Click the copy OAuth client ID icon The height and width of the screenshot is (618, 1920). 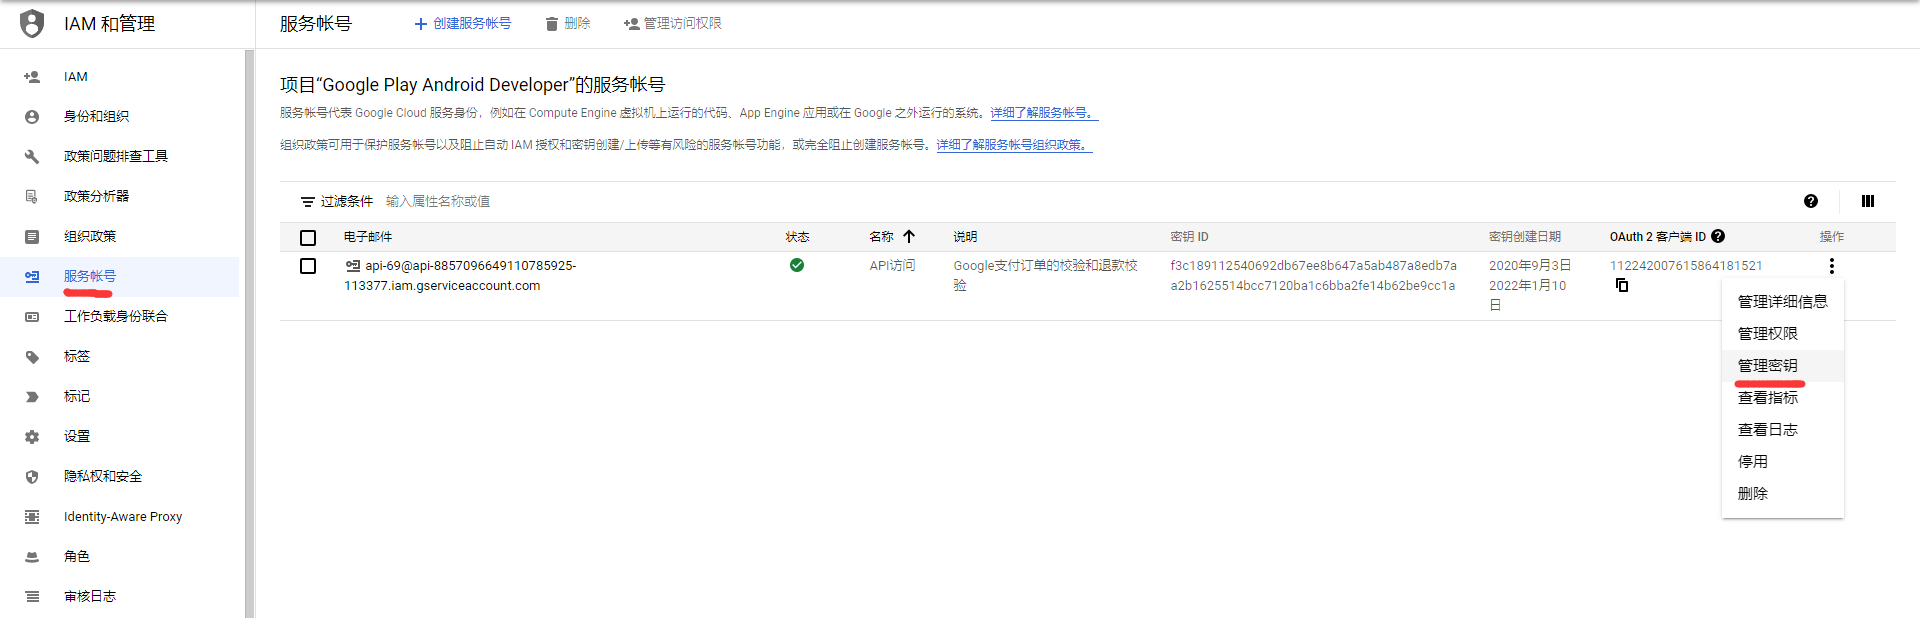(1622, 286)
